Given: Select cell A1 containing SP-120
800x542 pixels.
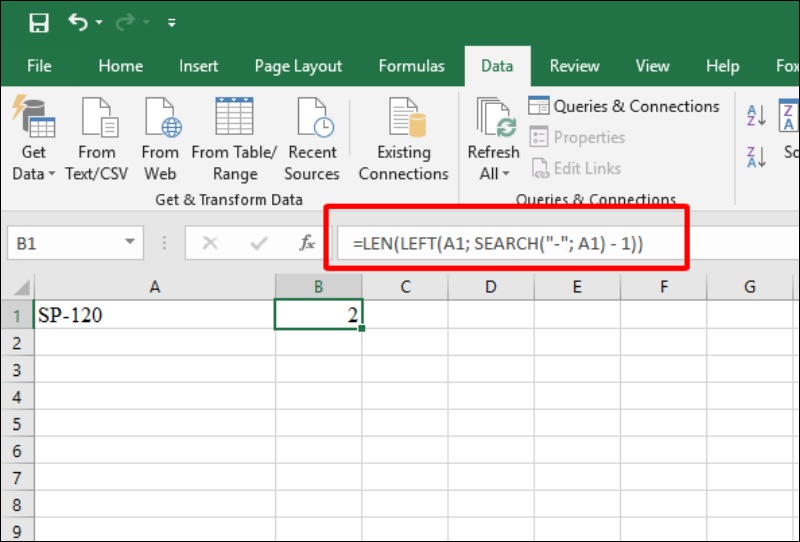Looking at the screenshot, I should click(x=154, y=315).
